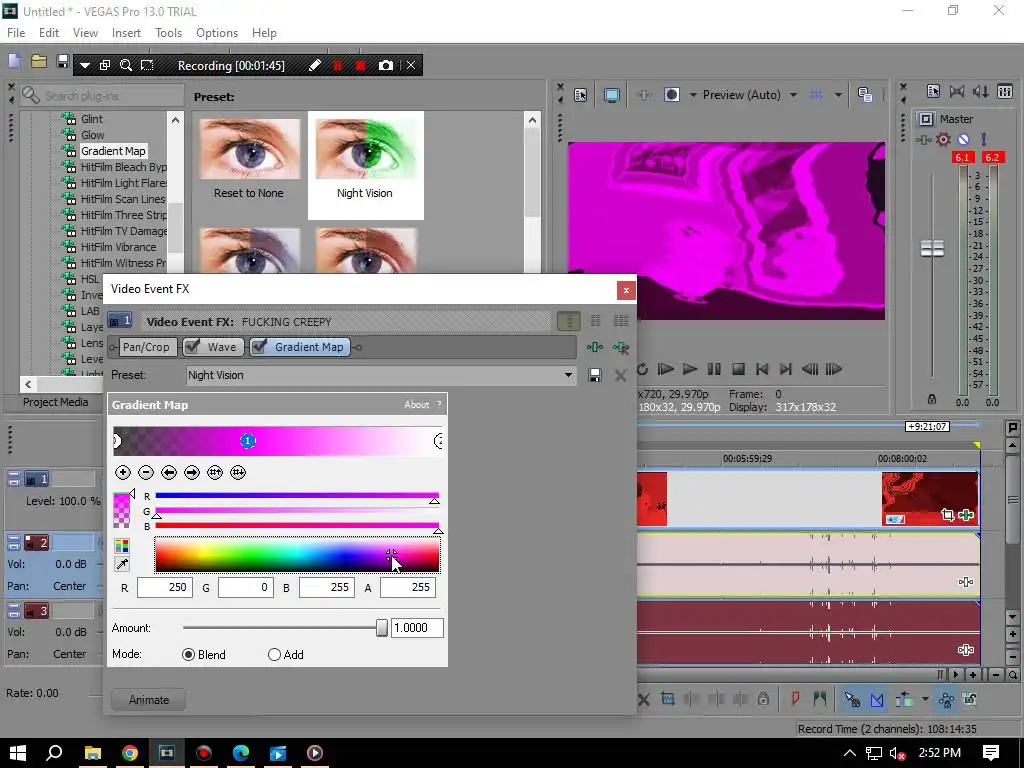Open the Night Vision preset dropdown

click(x=568, y=375)
